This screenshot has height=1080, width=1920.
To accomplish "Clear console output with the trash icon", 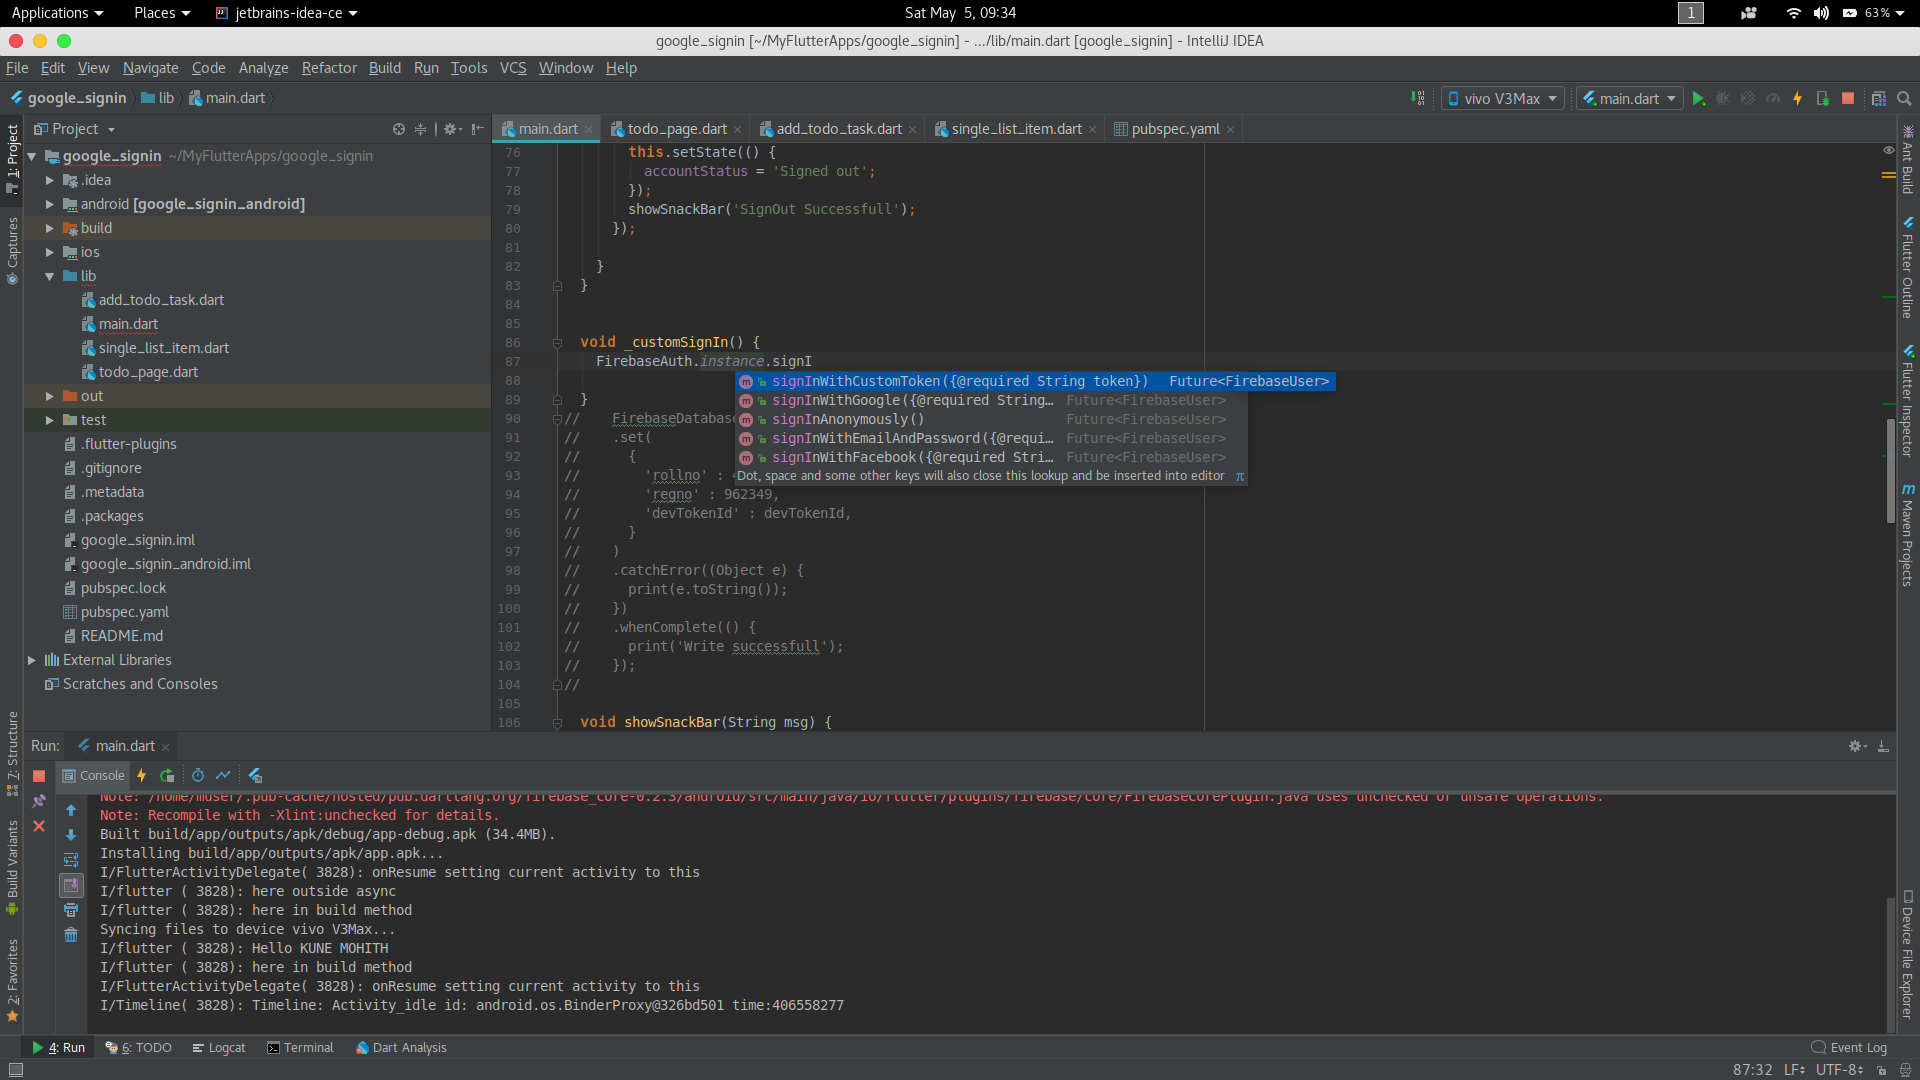I will [71, 935].
